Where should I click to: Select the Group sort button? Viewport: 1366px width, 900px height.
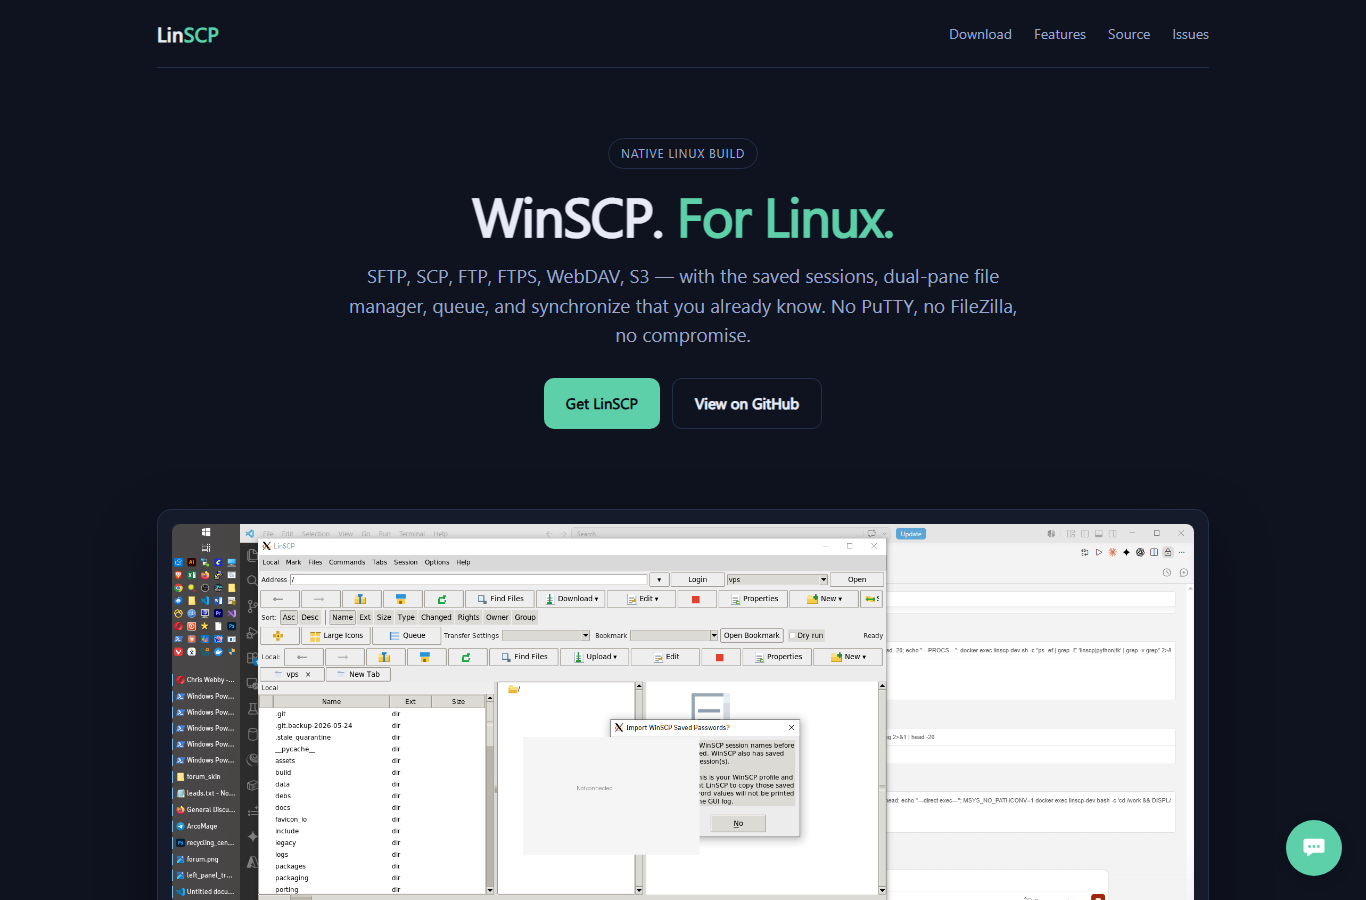(x=525, y=618)
